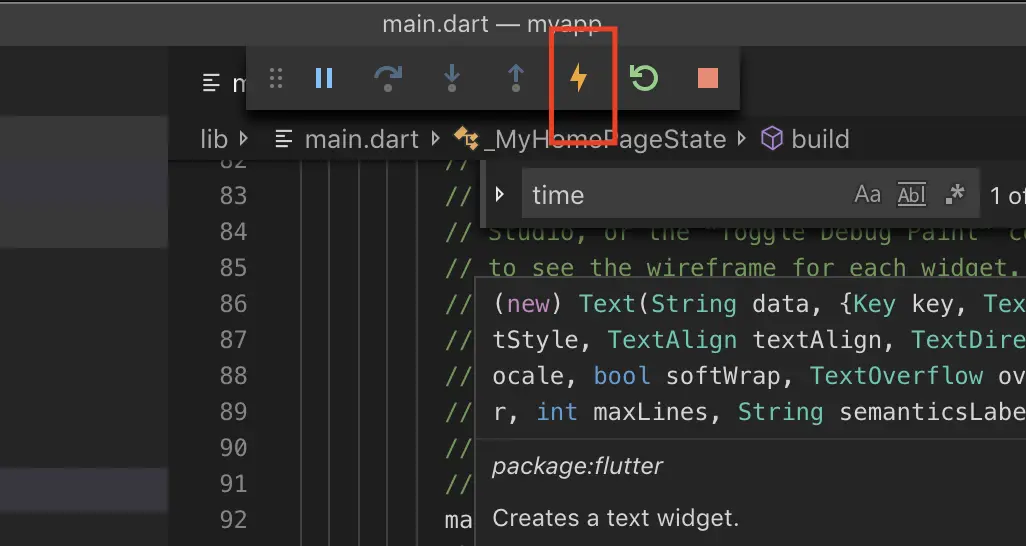
Task: Select '_MyHomePageState' breadcrumb item
Action: click(x=605, y=139)
